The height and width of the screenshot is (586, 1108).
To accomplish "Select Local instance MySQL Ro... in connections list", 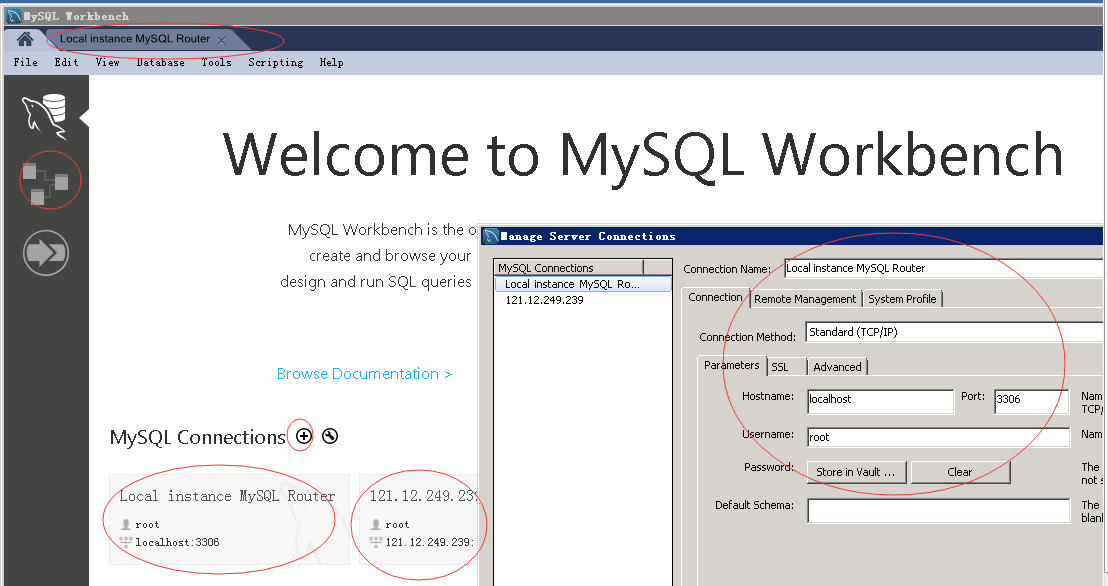I will tap(583, 284).
